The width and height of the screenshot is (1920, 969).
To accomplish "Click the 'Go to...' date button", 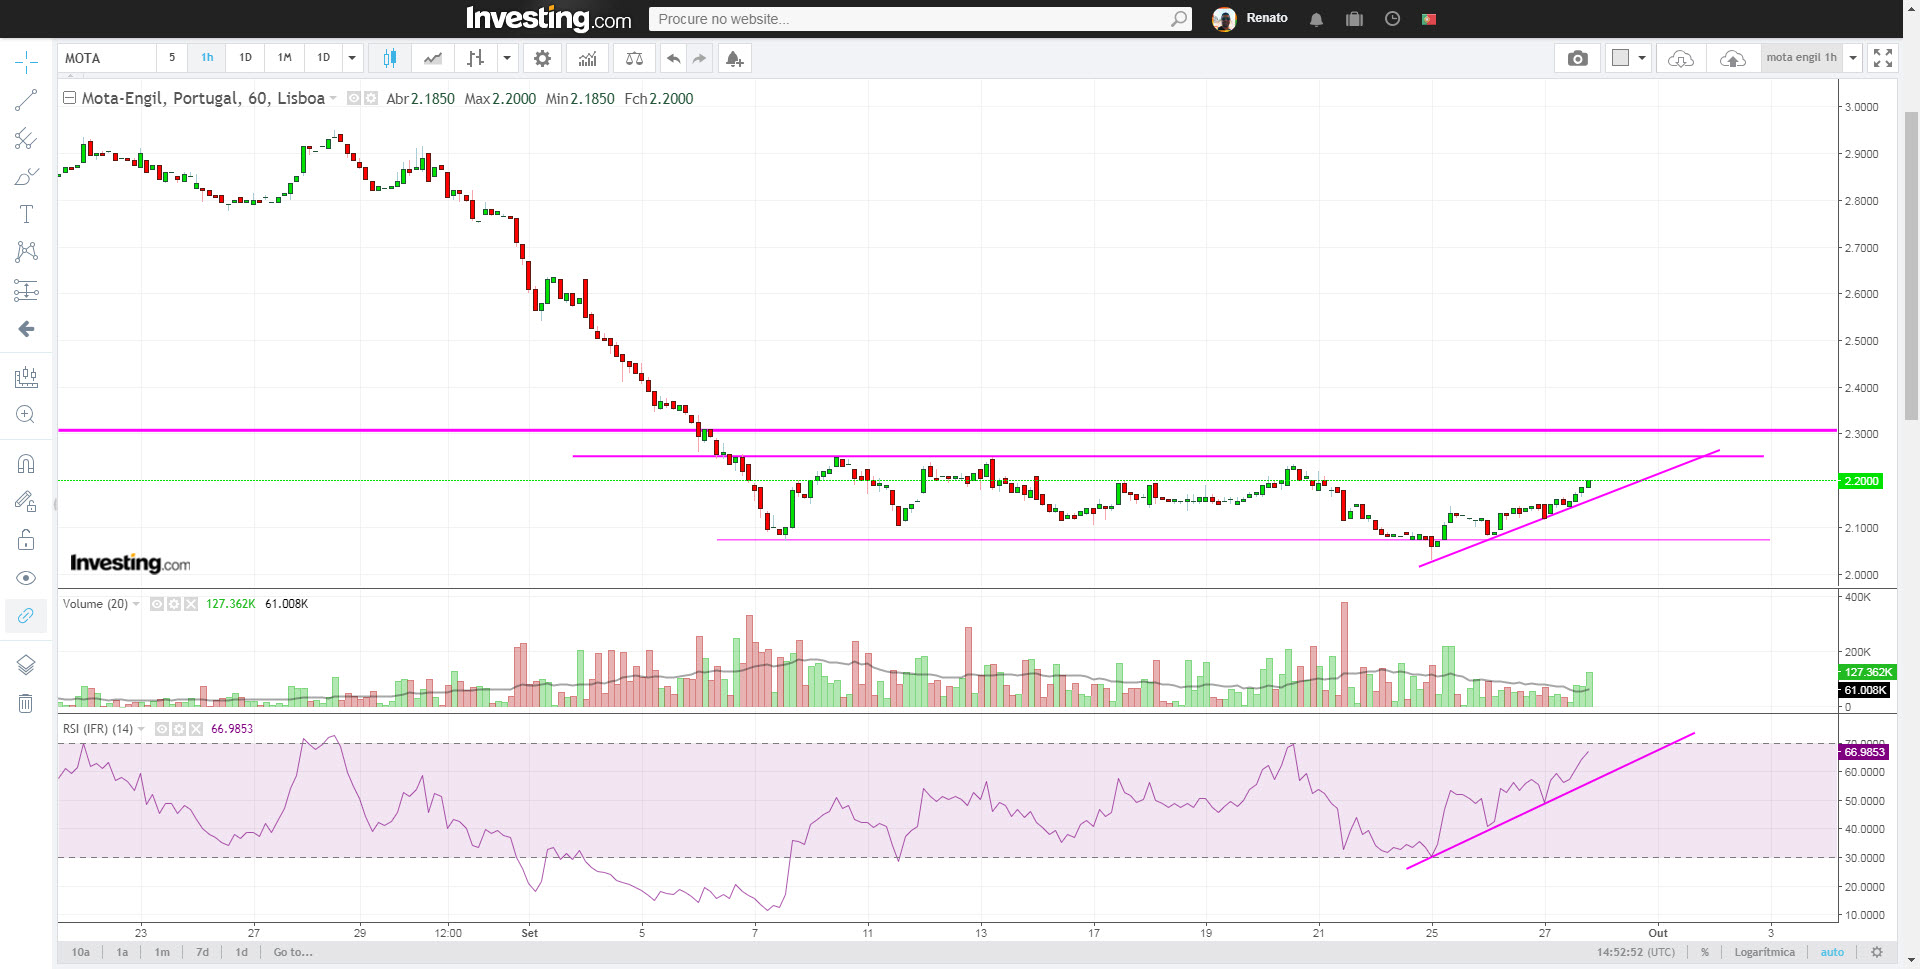I will (x=293, y=952).
